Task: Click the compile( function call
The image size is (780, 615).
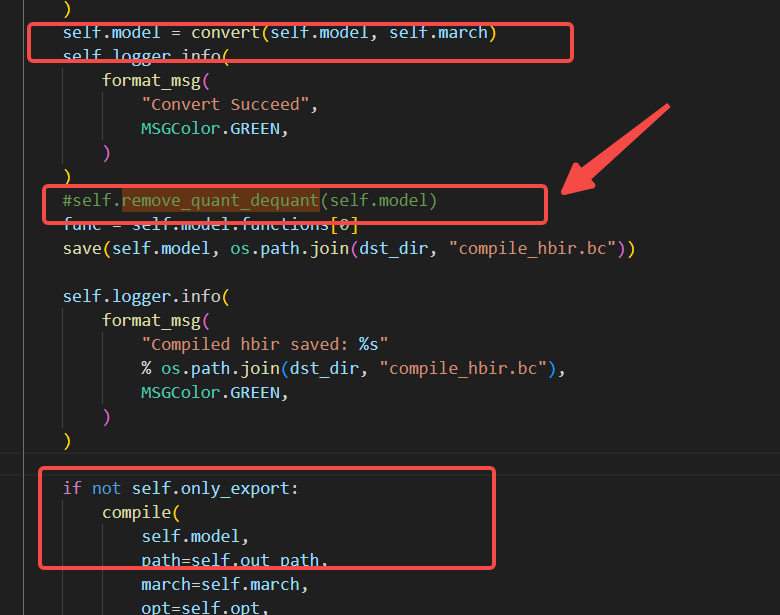Action: point(136,512)
